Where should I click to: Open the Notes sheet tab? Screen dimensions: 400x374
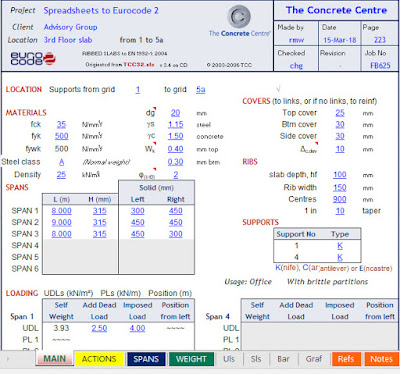[381, 359]
